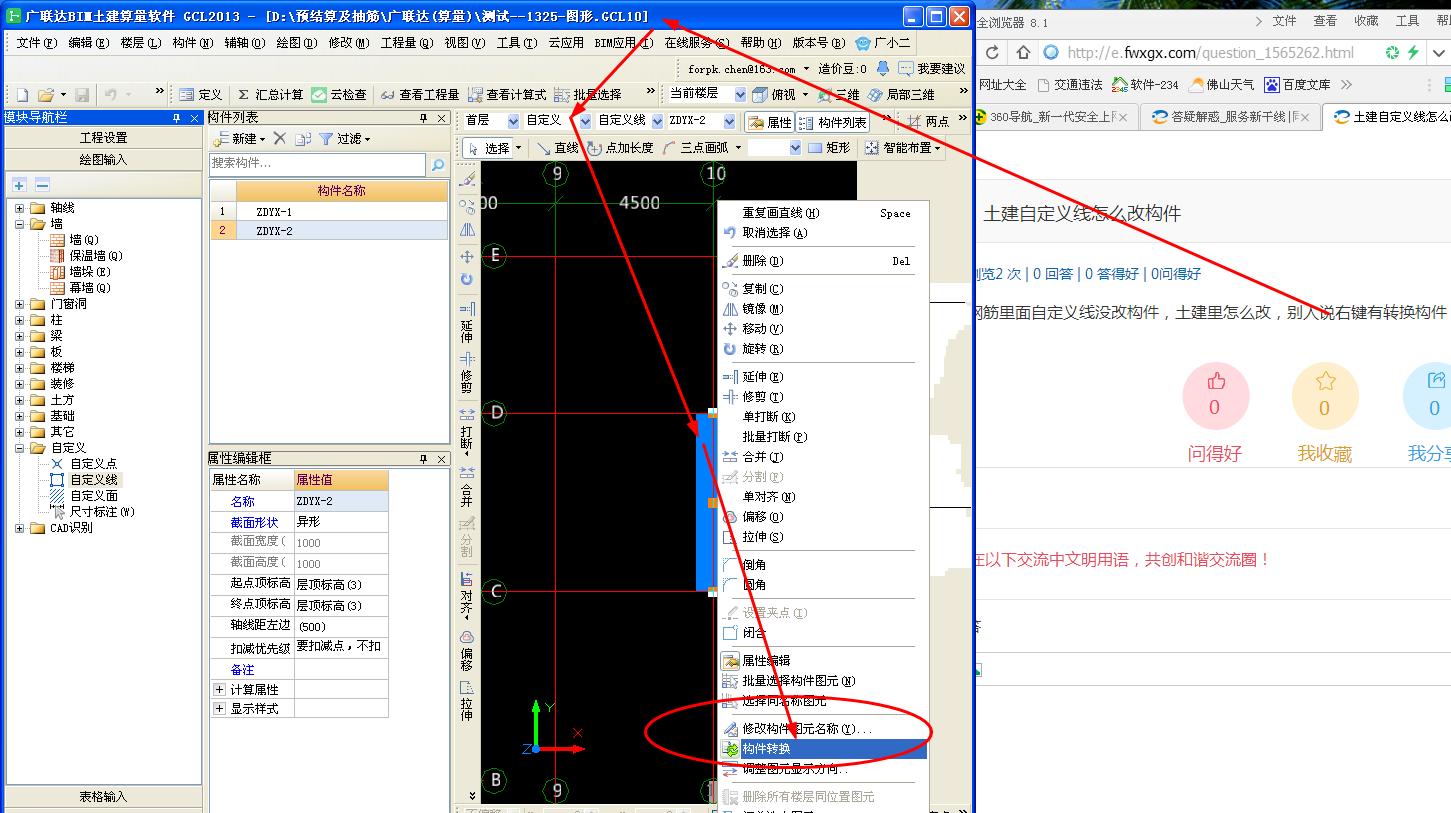Expand the 显示样式 property group
Viewport: 1451px width, 813px height.
click(x=219, y=709)
